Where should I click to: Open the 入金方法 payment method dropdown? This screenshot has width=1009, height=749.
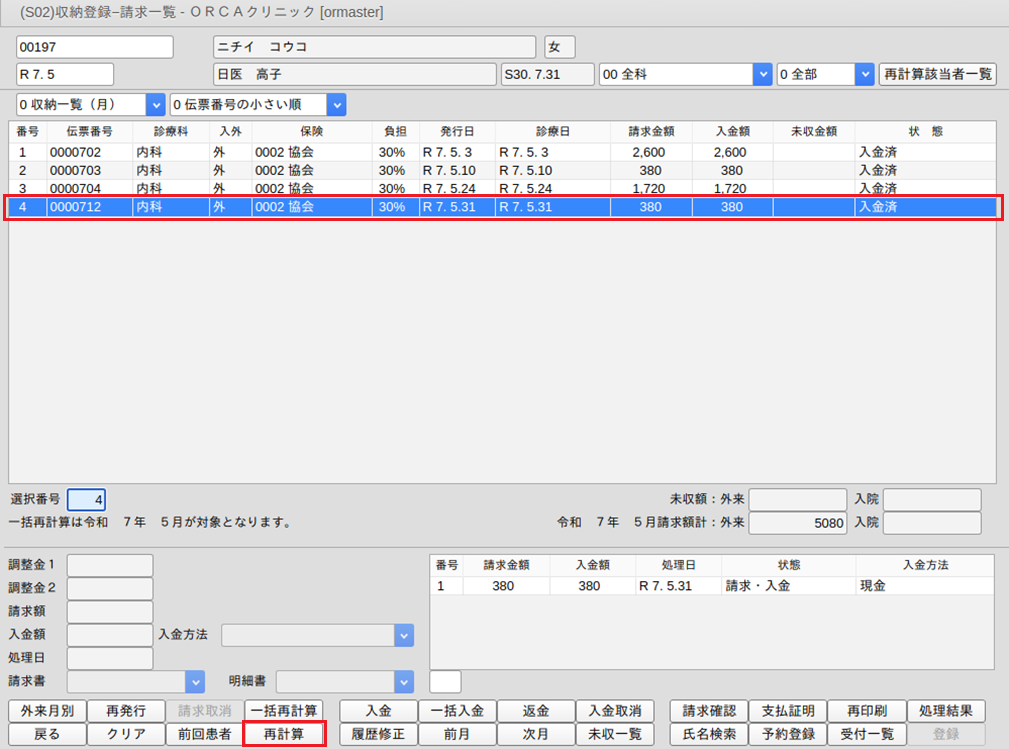click(x=403, y=635)
